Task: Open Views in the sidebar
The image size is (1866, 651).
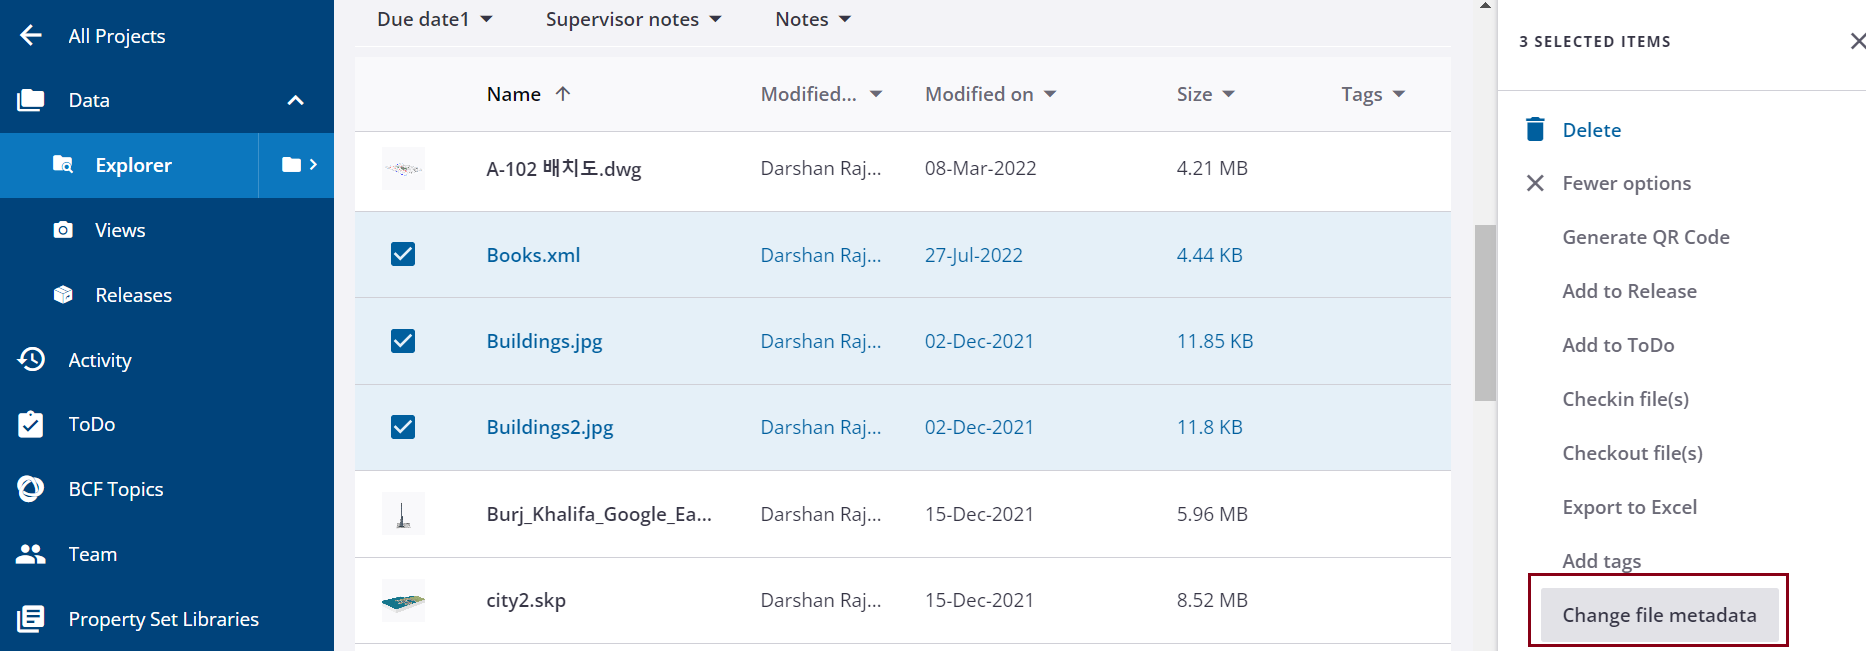Action: 120,230
